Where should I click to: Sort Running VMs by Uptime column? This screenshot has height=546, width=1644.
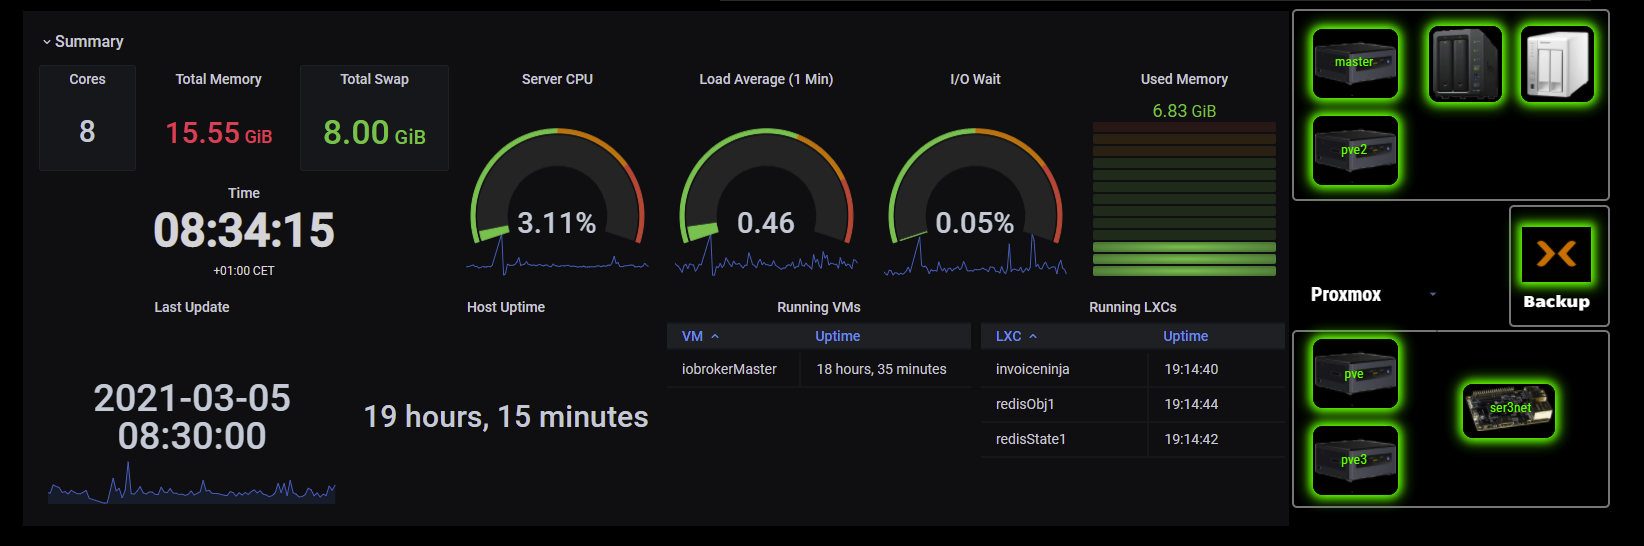(837, 336)
